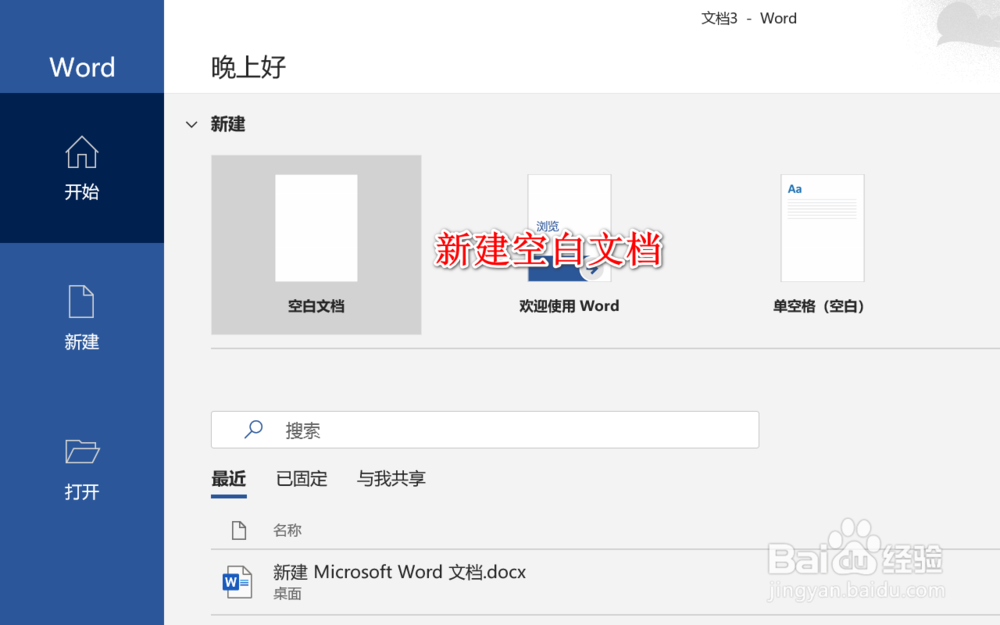Image resolution: width=1000 pixels, height=625 pixels.
Task: Click the 搜索 search input field
Action: pyautogui.click(x=485, y=430)
